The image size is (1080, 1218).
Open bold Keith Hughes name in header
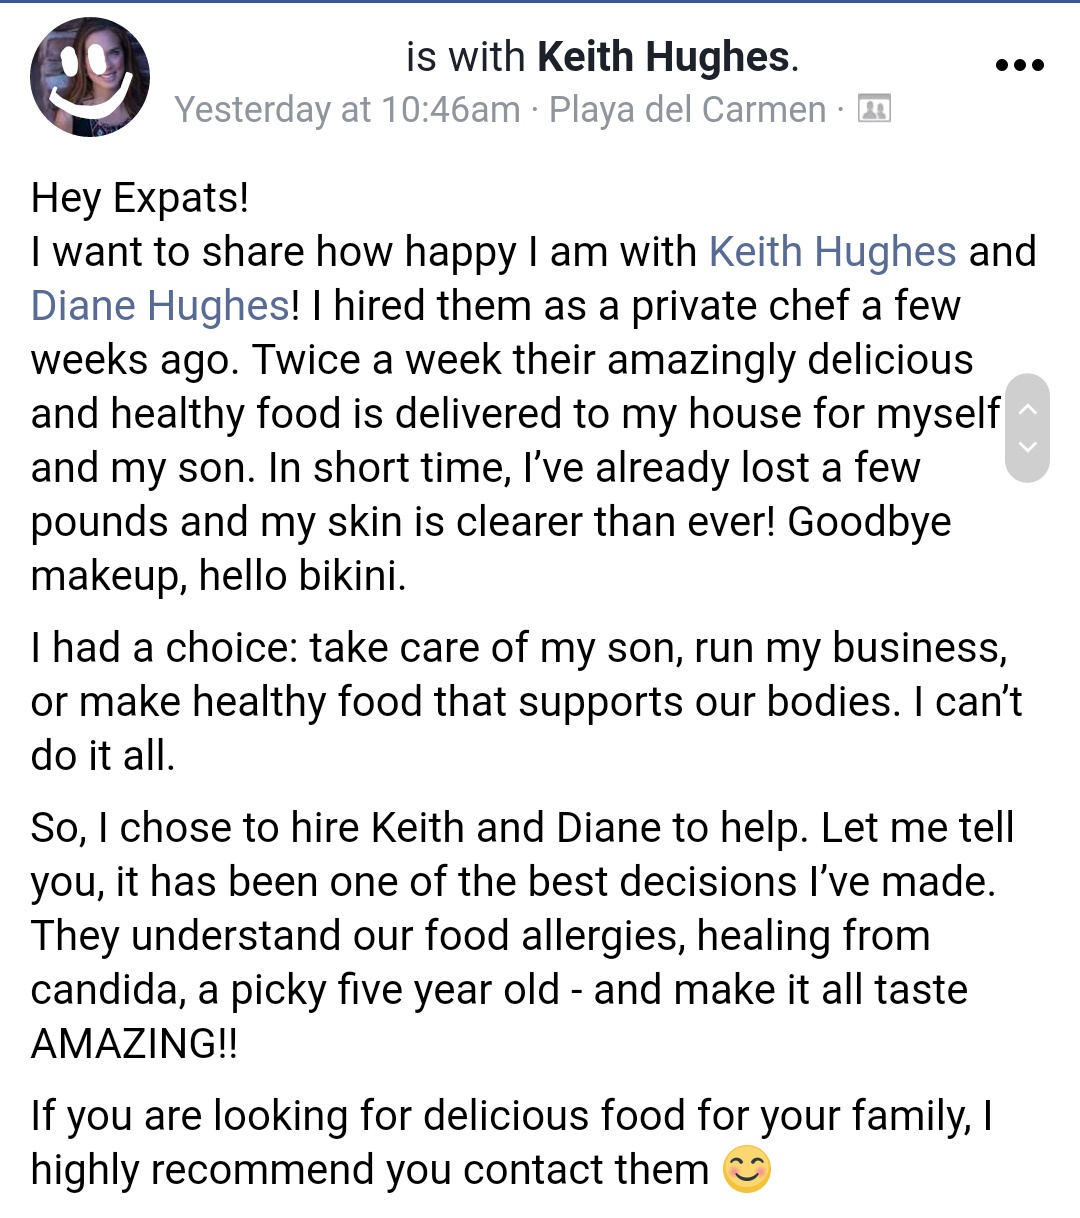[x=663, y=57]
